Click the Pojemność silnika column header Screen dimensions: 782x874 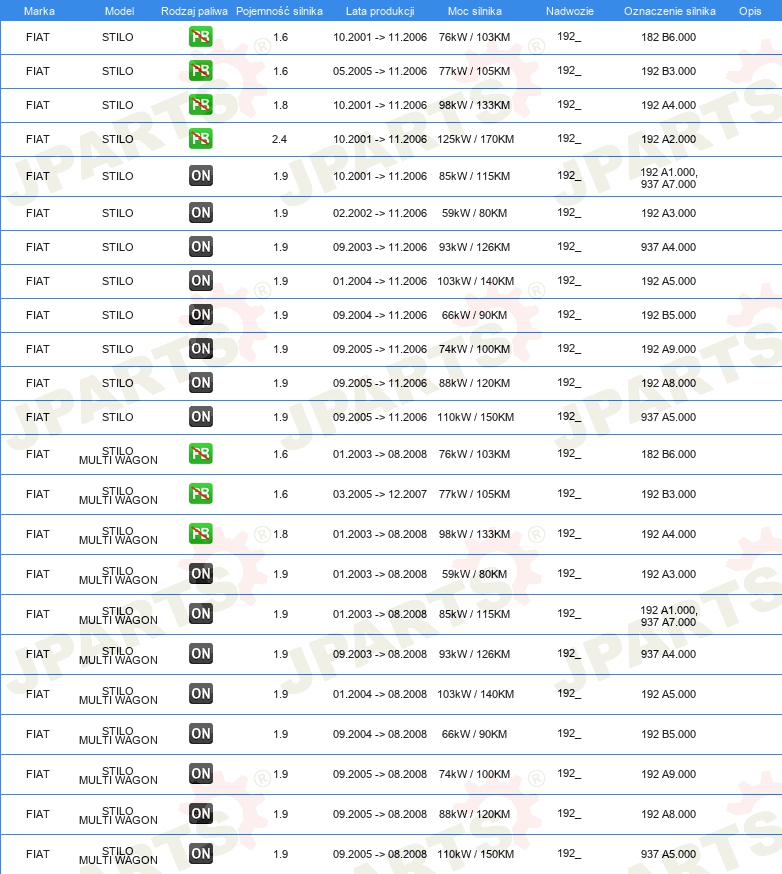(x=279, y=11)
